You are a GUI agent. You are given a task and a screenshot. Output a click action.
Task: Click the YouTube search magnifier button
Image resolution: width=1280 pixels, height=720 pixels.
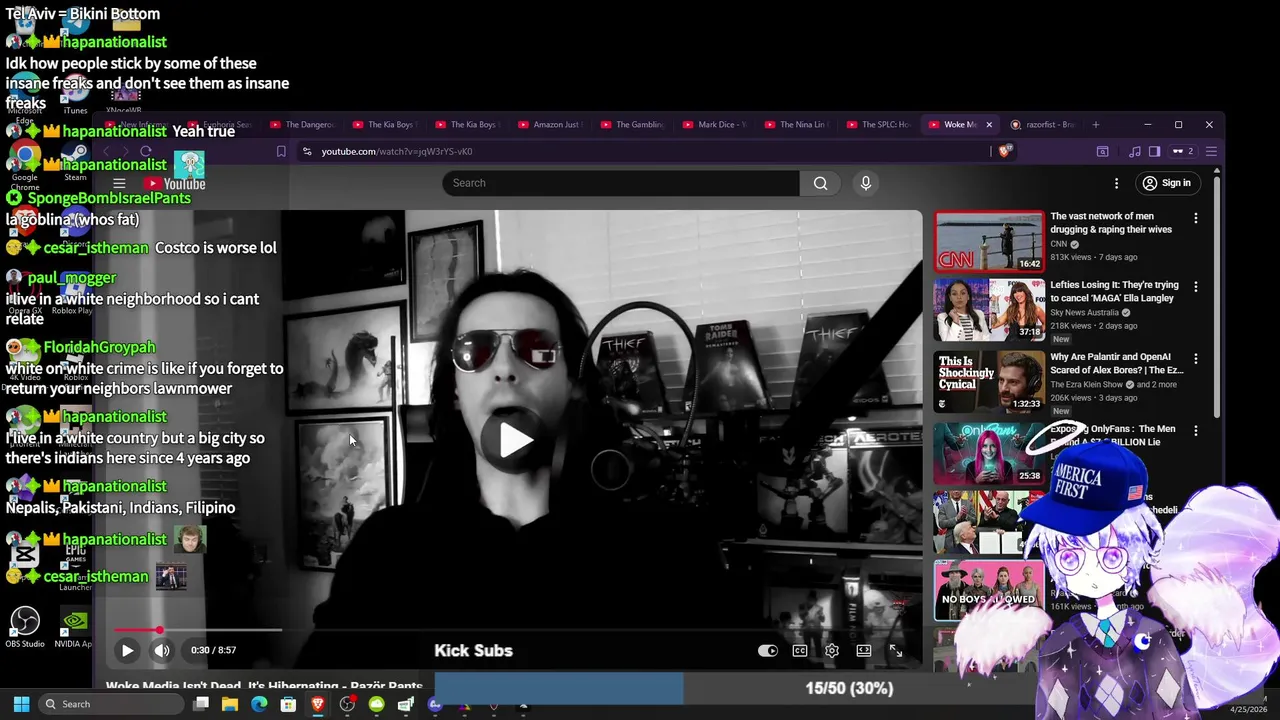coord(820,183)
